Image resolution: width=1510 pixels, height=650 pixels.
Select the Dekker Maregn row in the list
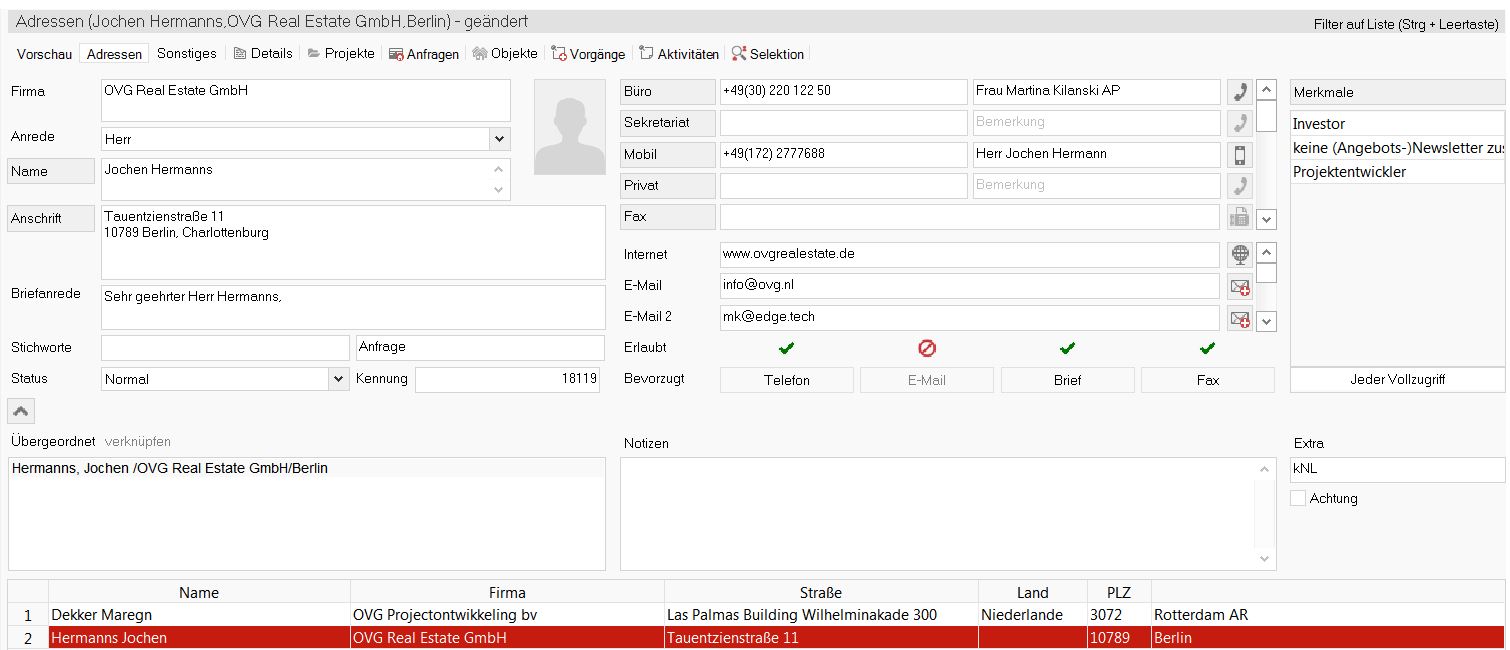200,615
